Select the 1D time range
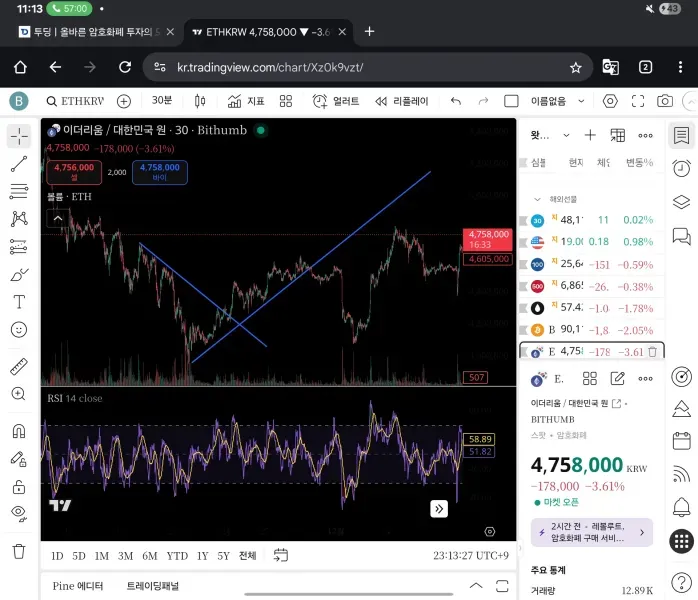This screenshot has width=698, height=600. (57, 556)
